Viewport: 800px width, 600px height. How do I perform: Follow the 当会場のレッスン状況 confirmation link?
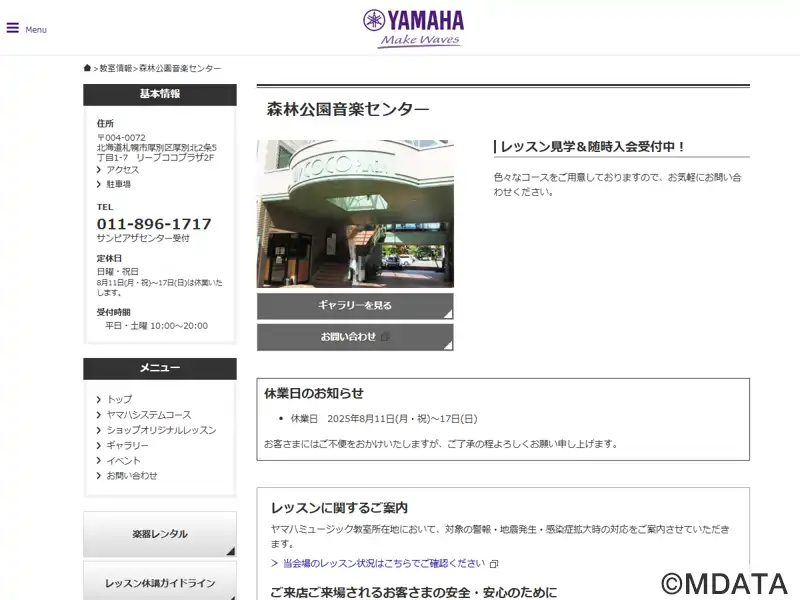(x=384, y=563)
